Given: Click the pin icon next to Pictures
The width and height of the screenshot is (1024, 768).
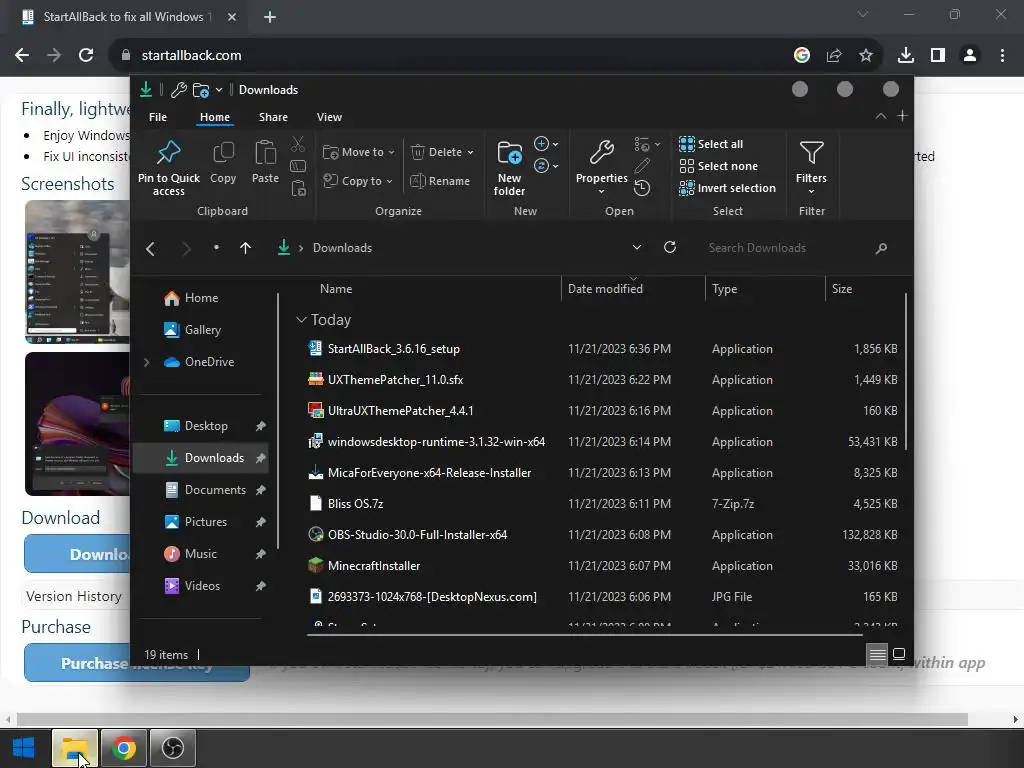Looking at the screenshot, I should pos(261,522).
